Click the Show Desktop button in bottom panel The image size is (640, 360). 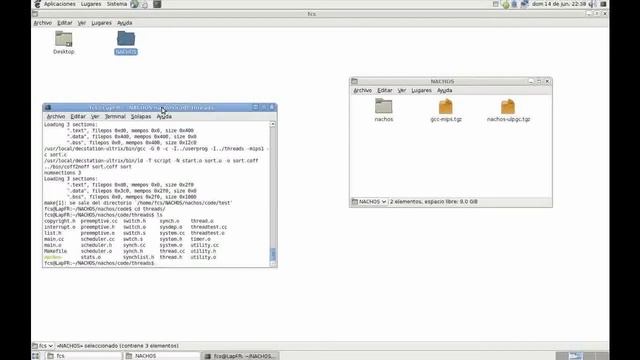(36, 356)
